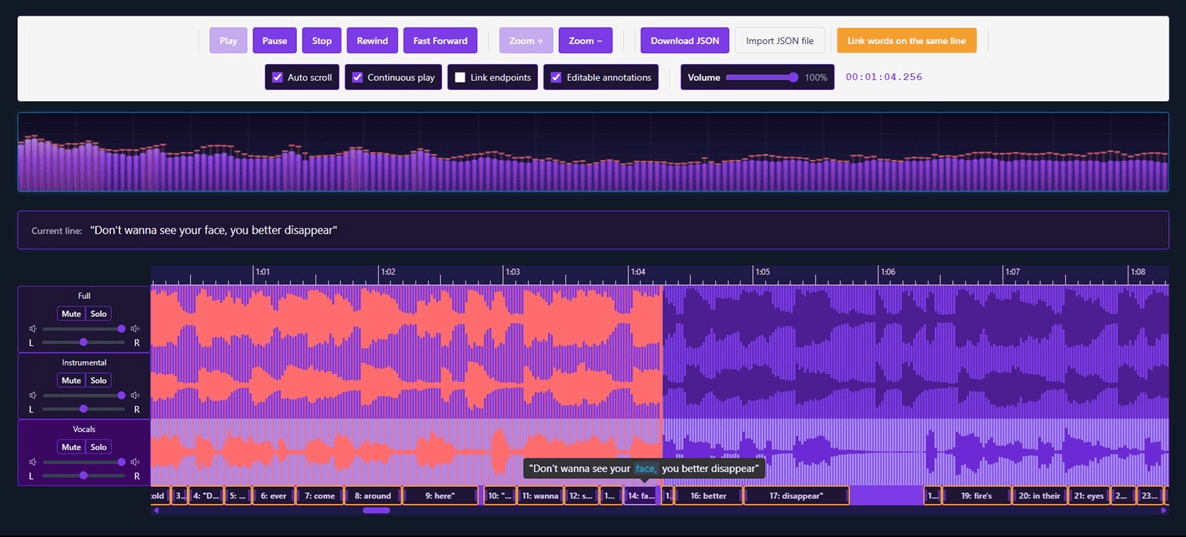Mute the Instrumental track
Viewport: 1186px width, 537px height.
tap(71, 380)
